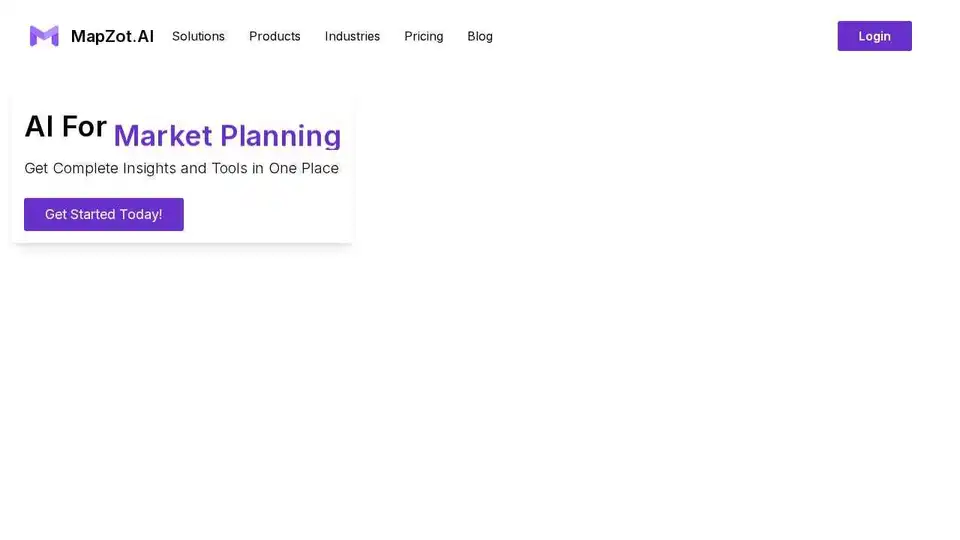Expand the Products navigation menu
The image size is (960, 540).
click(275, 36)
